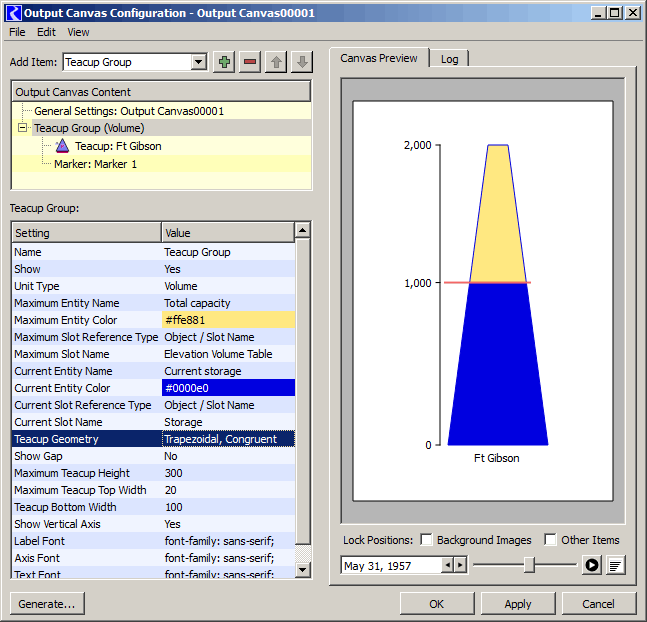This screenshot has width=647, height=622.
Task: Click Maximum Slot Reference Type value
Action: coord(228,337)
